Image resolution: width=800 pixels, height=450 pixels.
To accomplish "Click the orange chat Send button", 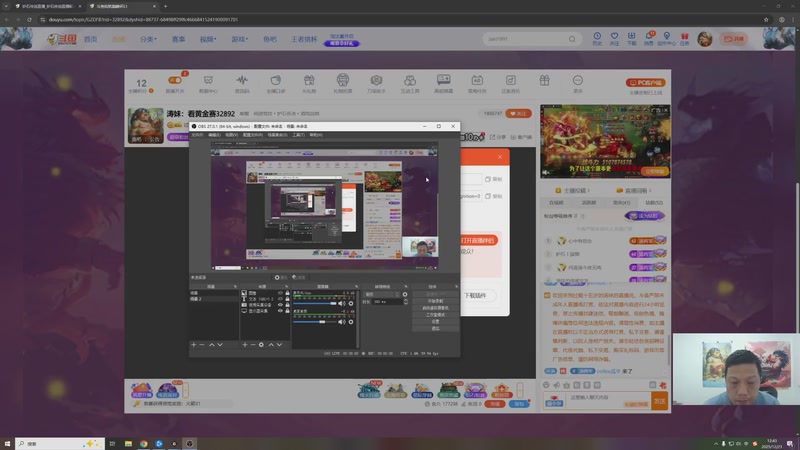I will (660, 401).
